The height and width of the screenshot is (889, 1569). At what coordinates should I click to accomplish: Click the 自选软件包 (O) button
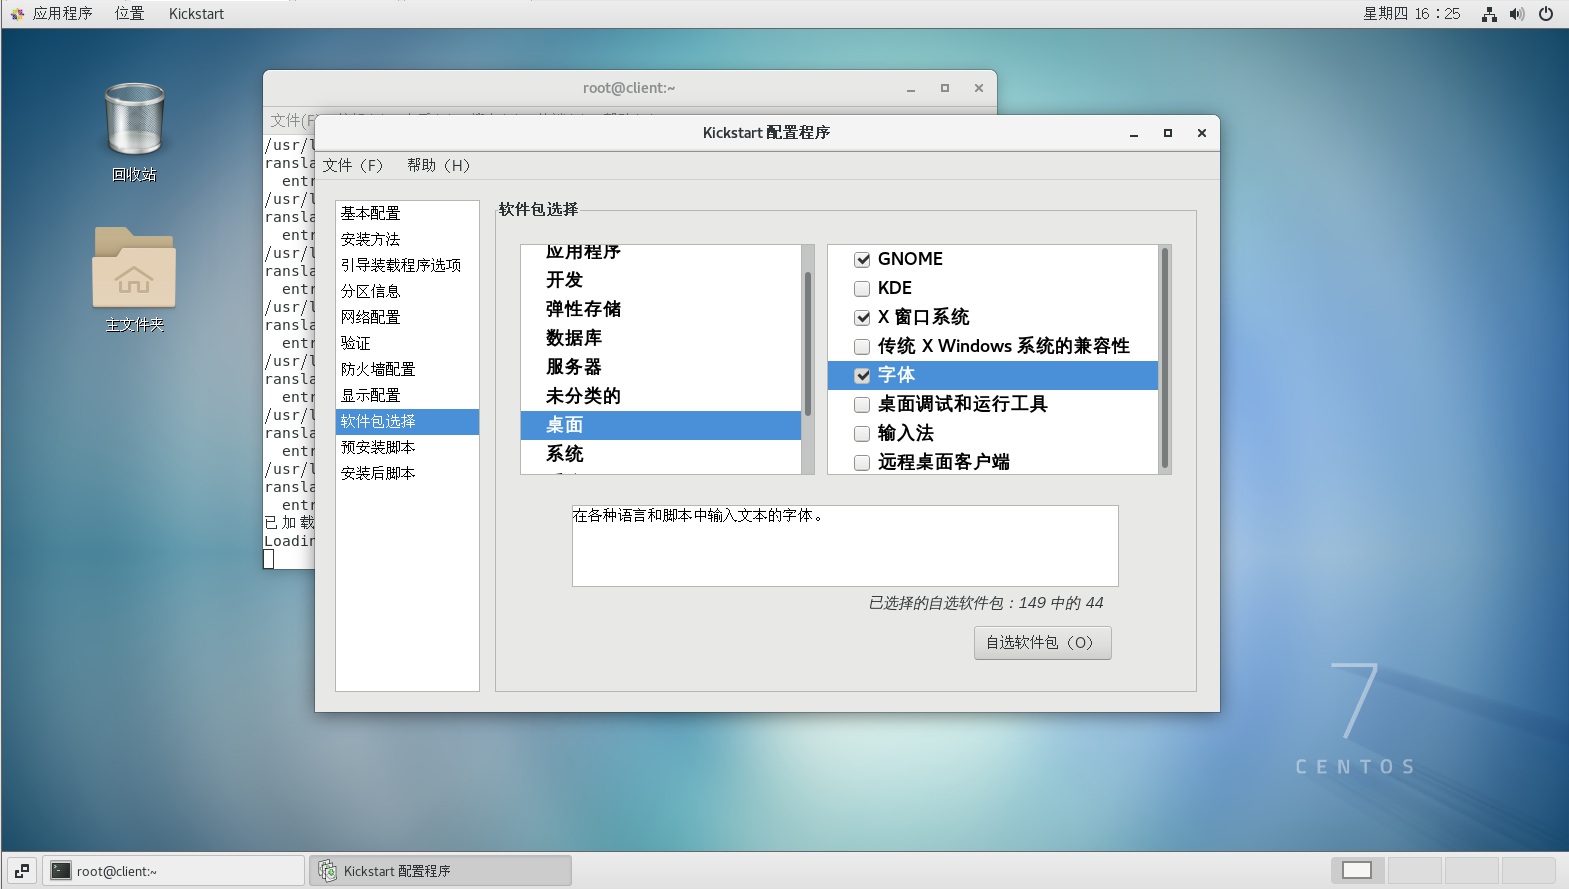(1042, 643)
